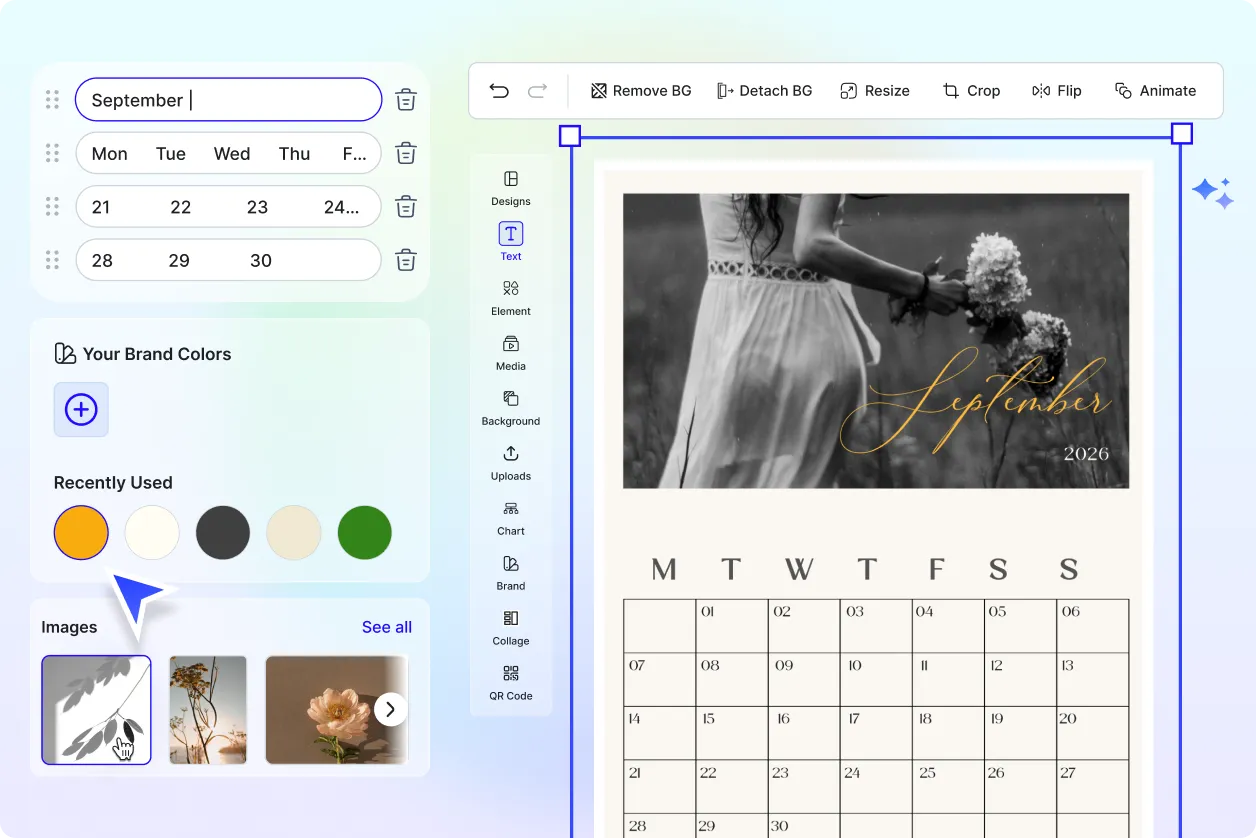This screenshot has height=838, width=1256.
Task: Click the top-right canvas selection handle
Action: coord(1181,134)
